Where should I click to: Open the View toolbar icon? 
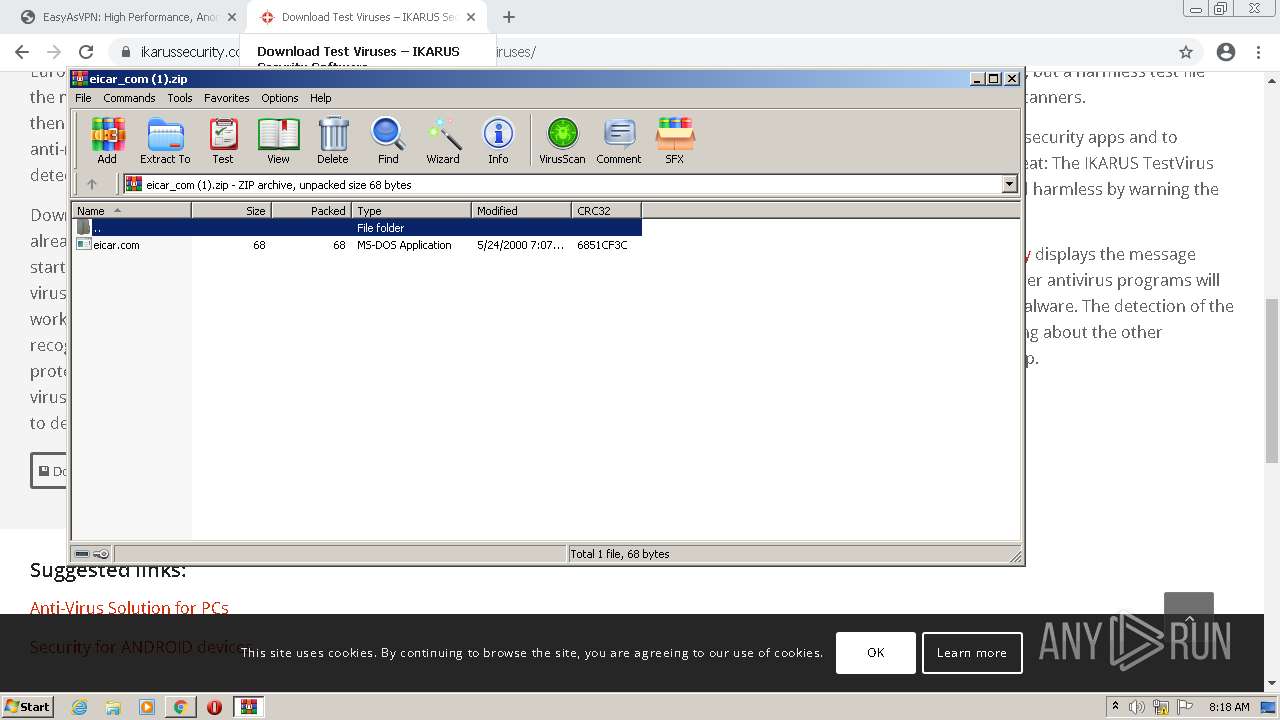click(278, 140)
